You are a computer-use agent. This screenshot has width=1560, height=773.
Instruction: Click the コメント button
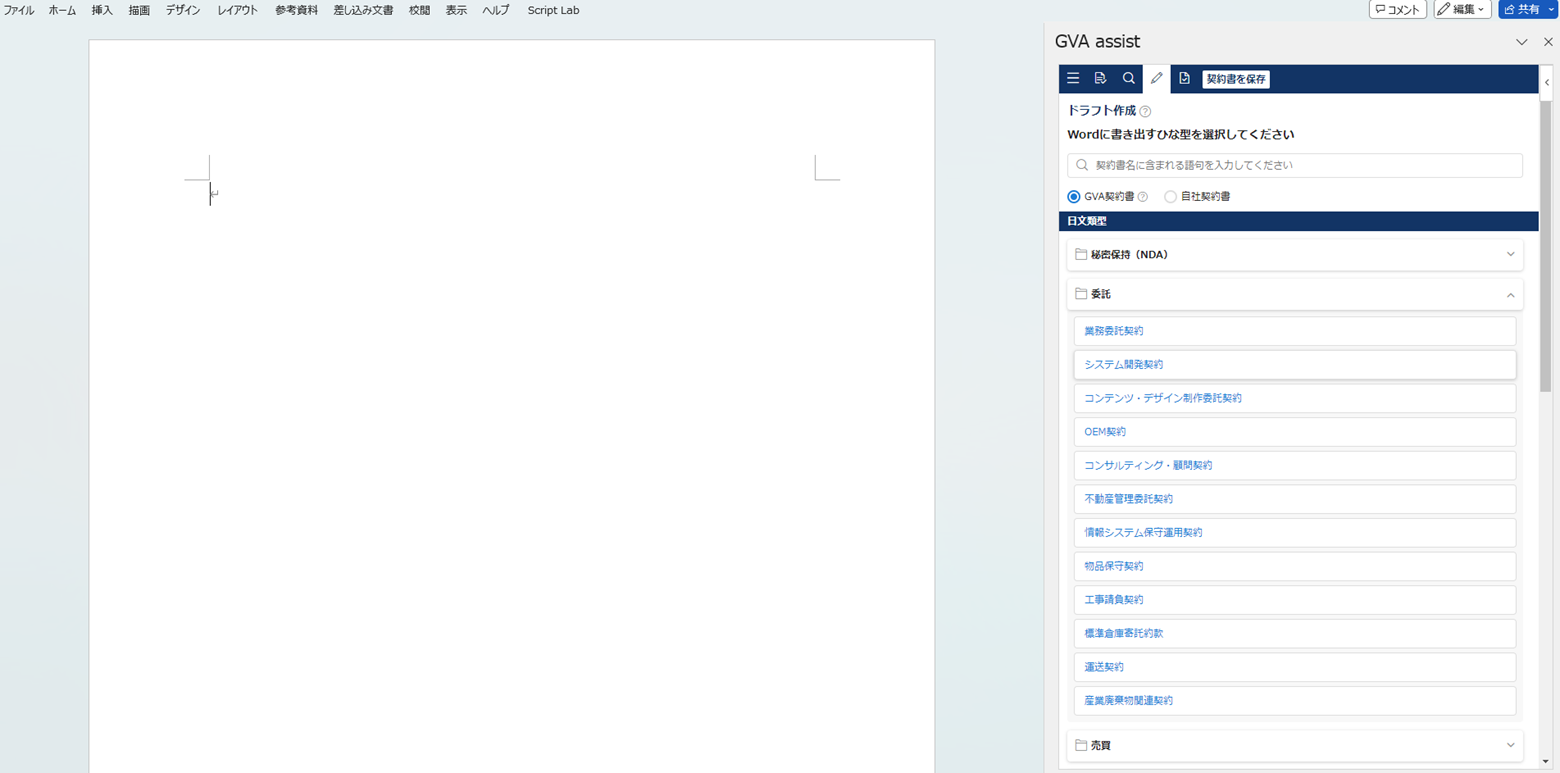(x=1398, y=10)
